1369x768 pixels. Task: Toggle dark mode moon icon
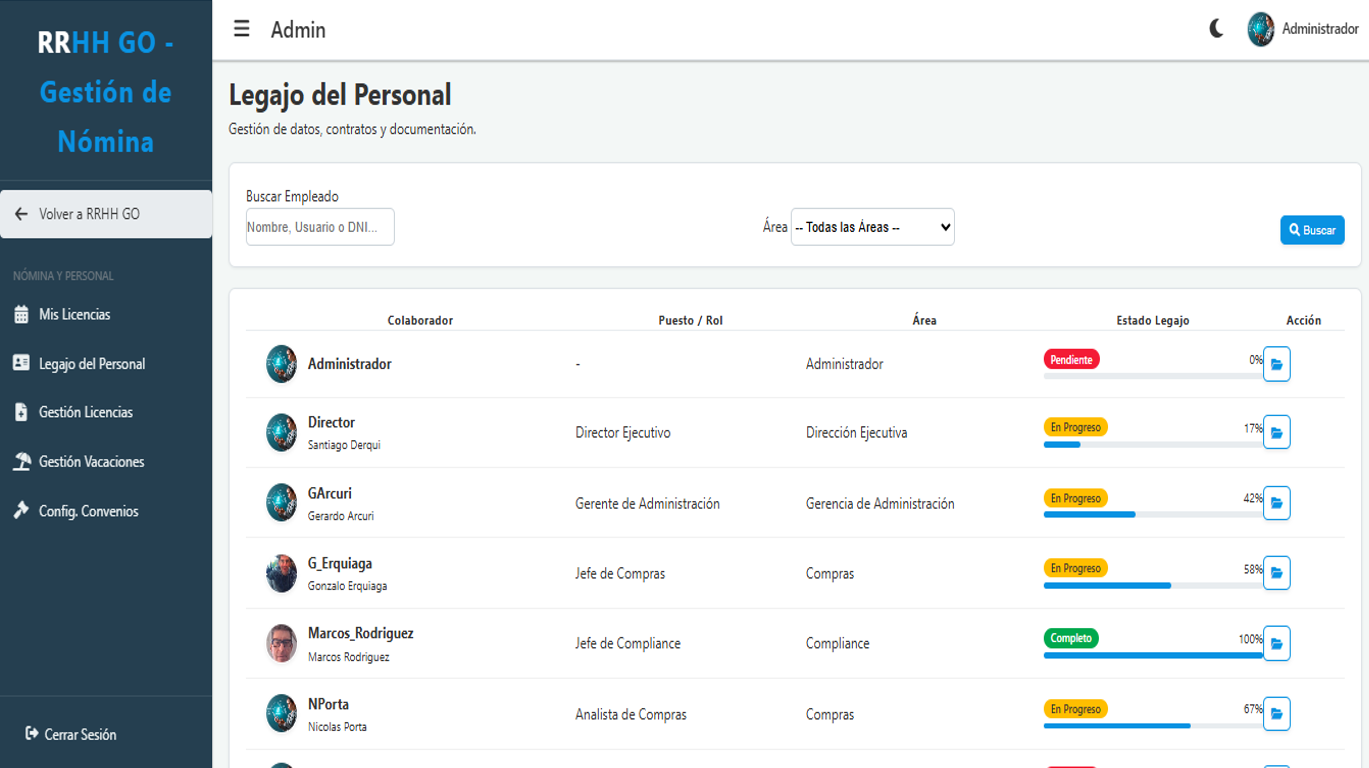pos(1216,29)
